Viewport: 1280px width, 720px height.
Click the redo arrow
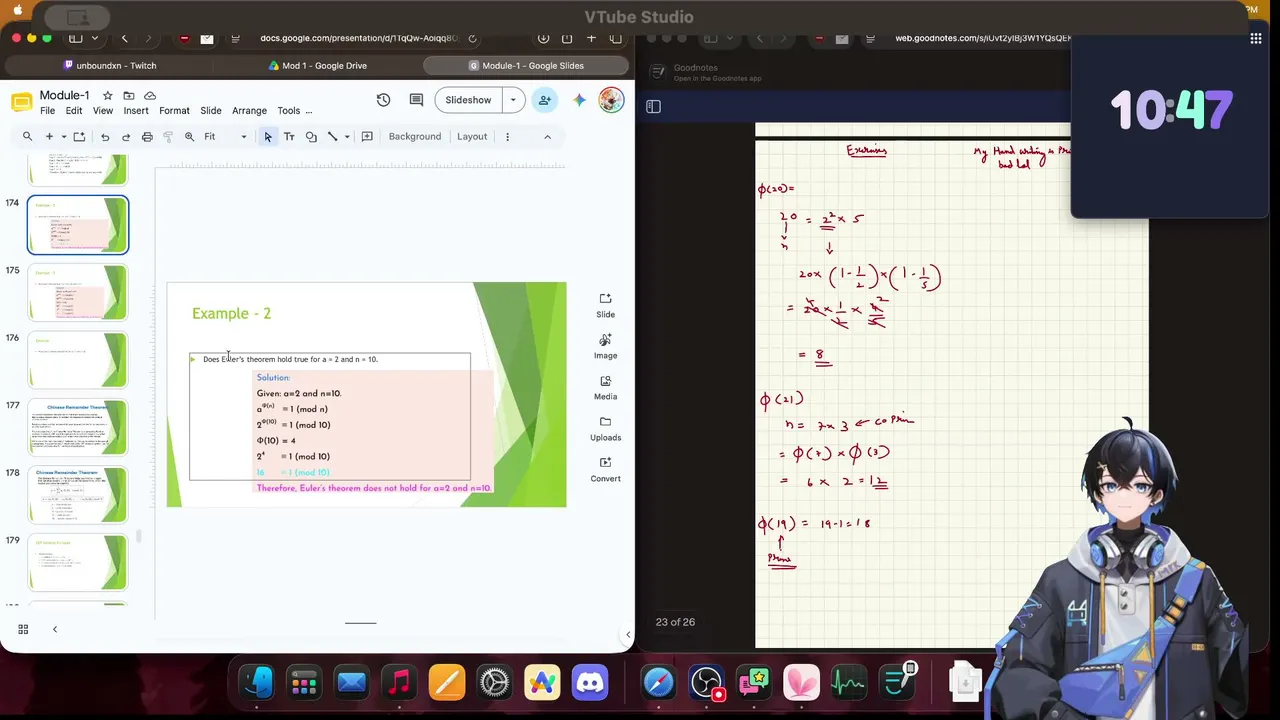click(126, 137)
